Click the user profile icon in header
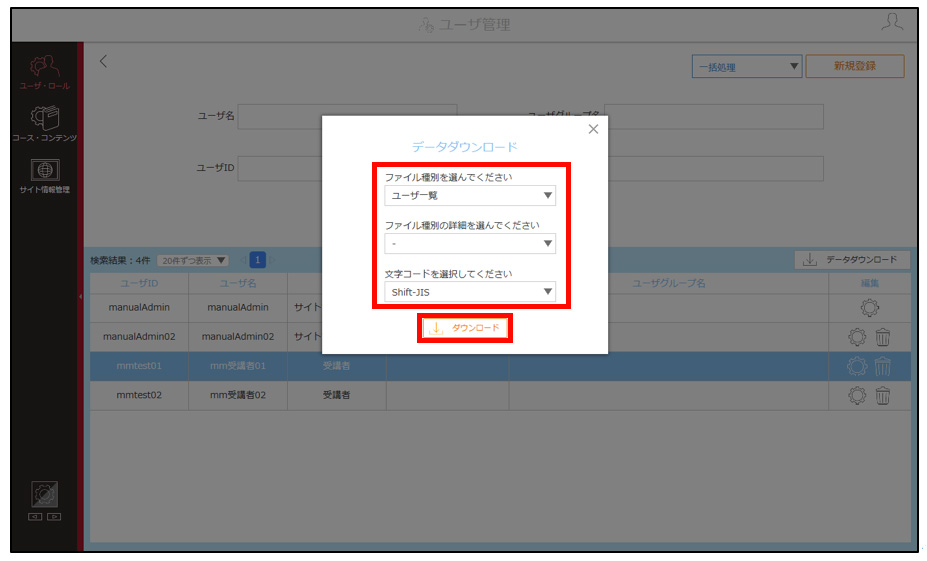This screenshot has height=561, width=927. click(x=892, y=23)
